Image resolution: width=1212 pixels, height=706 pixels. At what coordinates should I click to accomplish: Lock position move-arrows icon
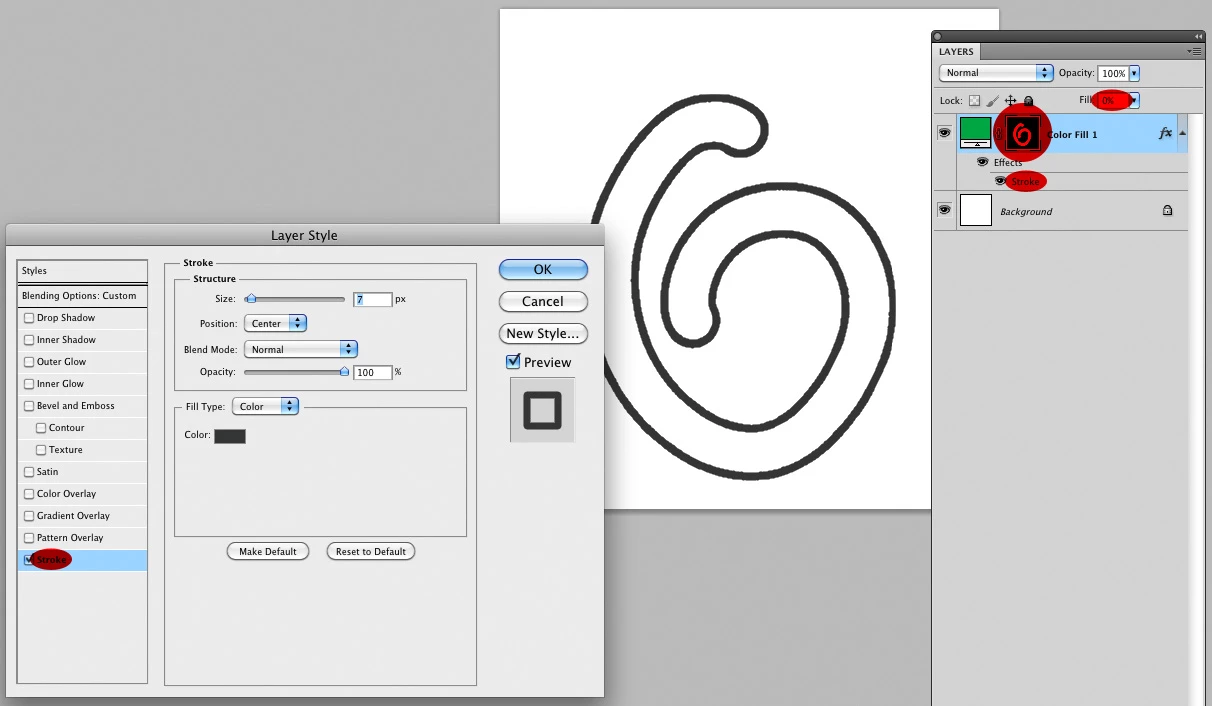pyautogui.click(x=1010, y=101)
